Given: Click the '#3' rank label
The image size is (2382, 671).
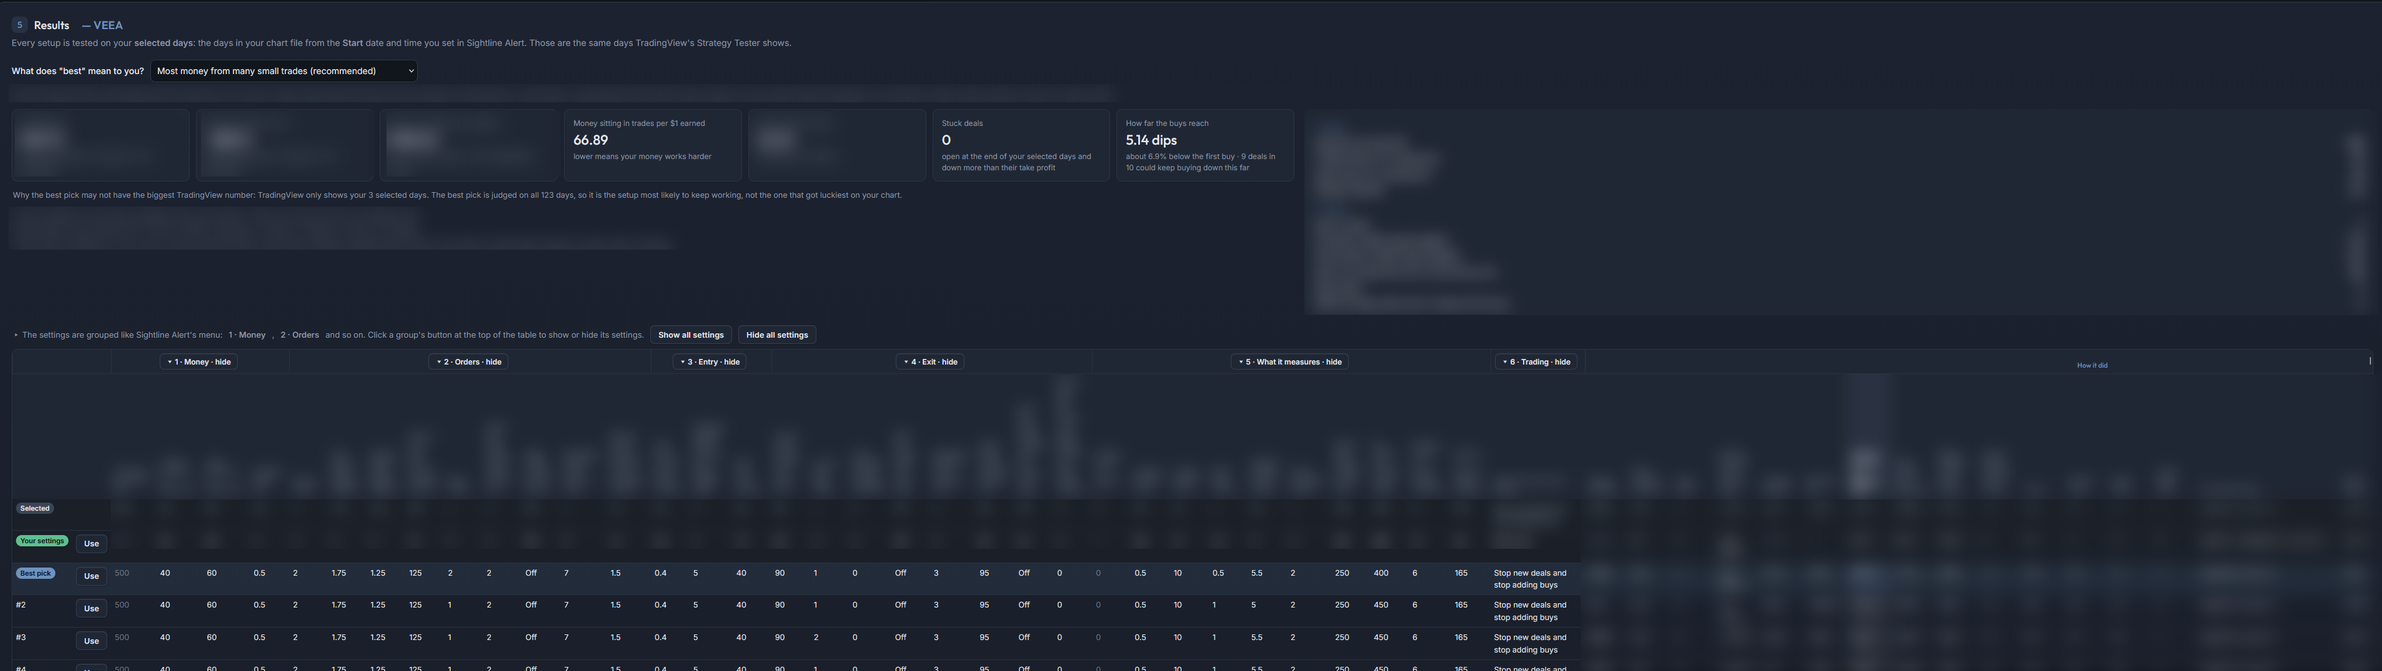Looking at the screenshot, I should coord(21,637).
